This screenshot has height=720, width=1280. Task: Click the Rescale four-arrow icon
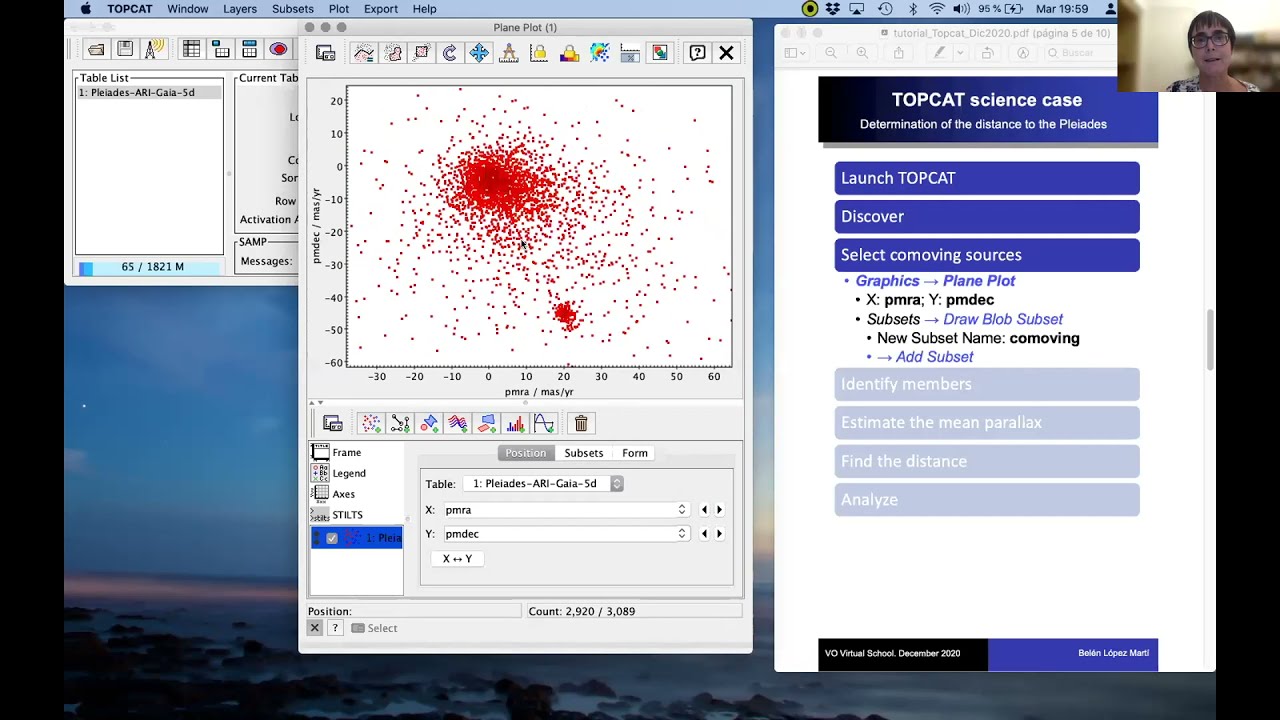pos(479,53)
